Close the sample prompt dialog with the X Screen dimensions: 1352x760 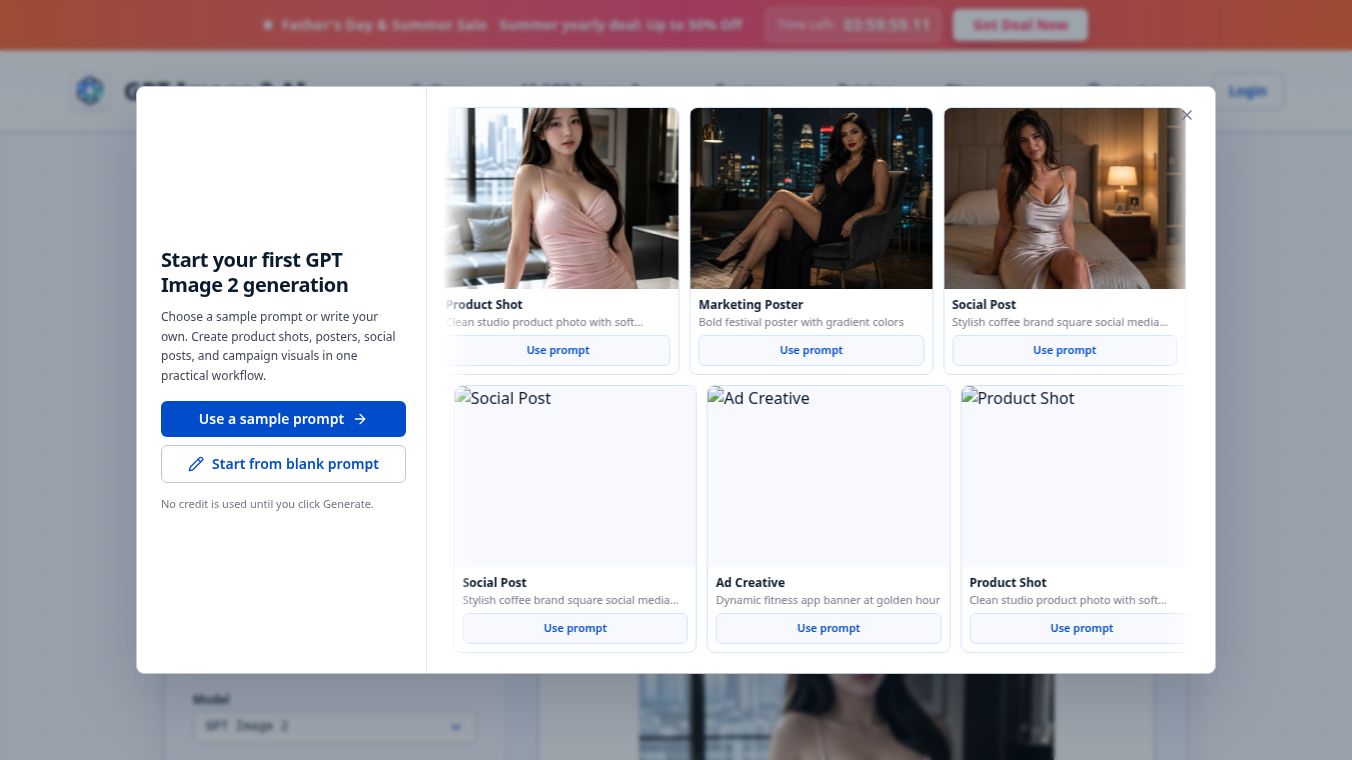point(1187,115)
